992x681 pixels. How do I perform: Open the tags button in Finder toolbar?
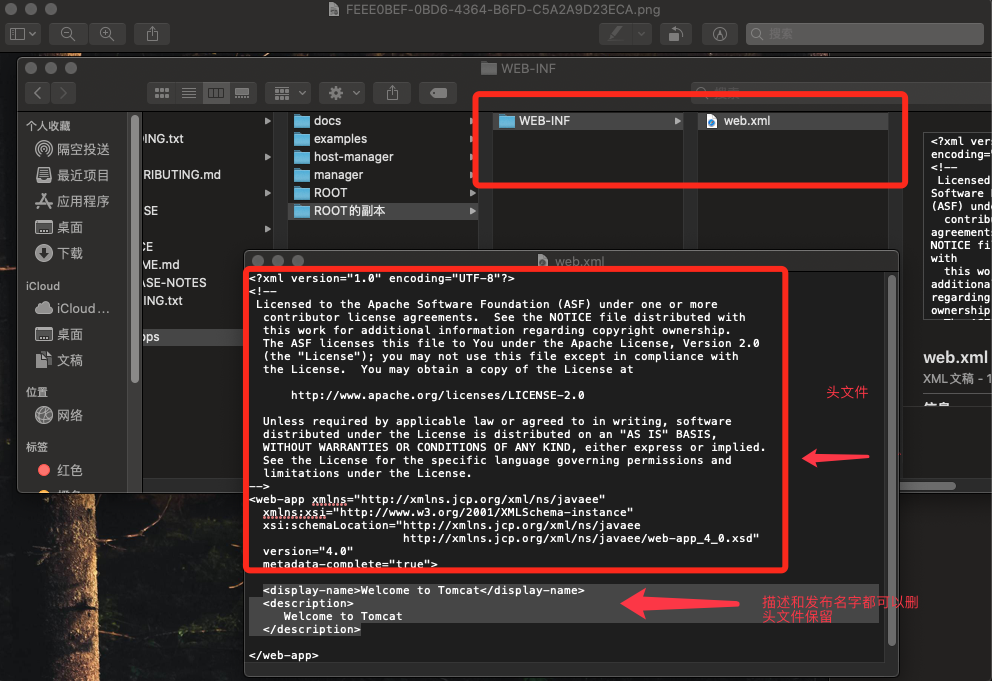tap(437, 92)
